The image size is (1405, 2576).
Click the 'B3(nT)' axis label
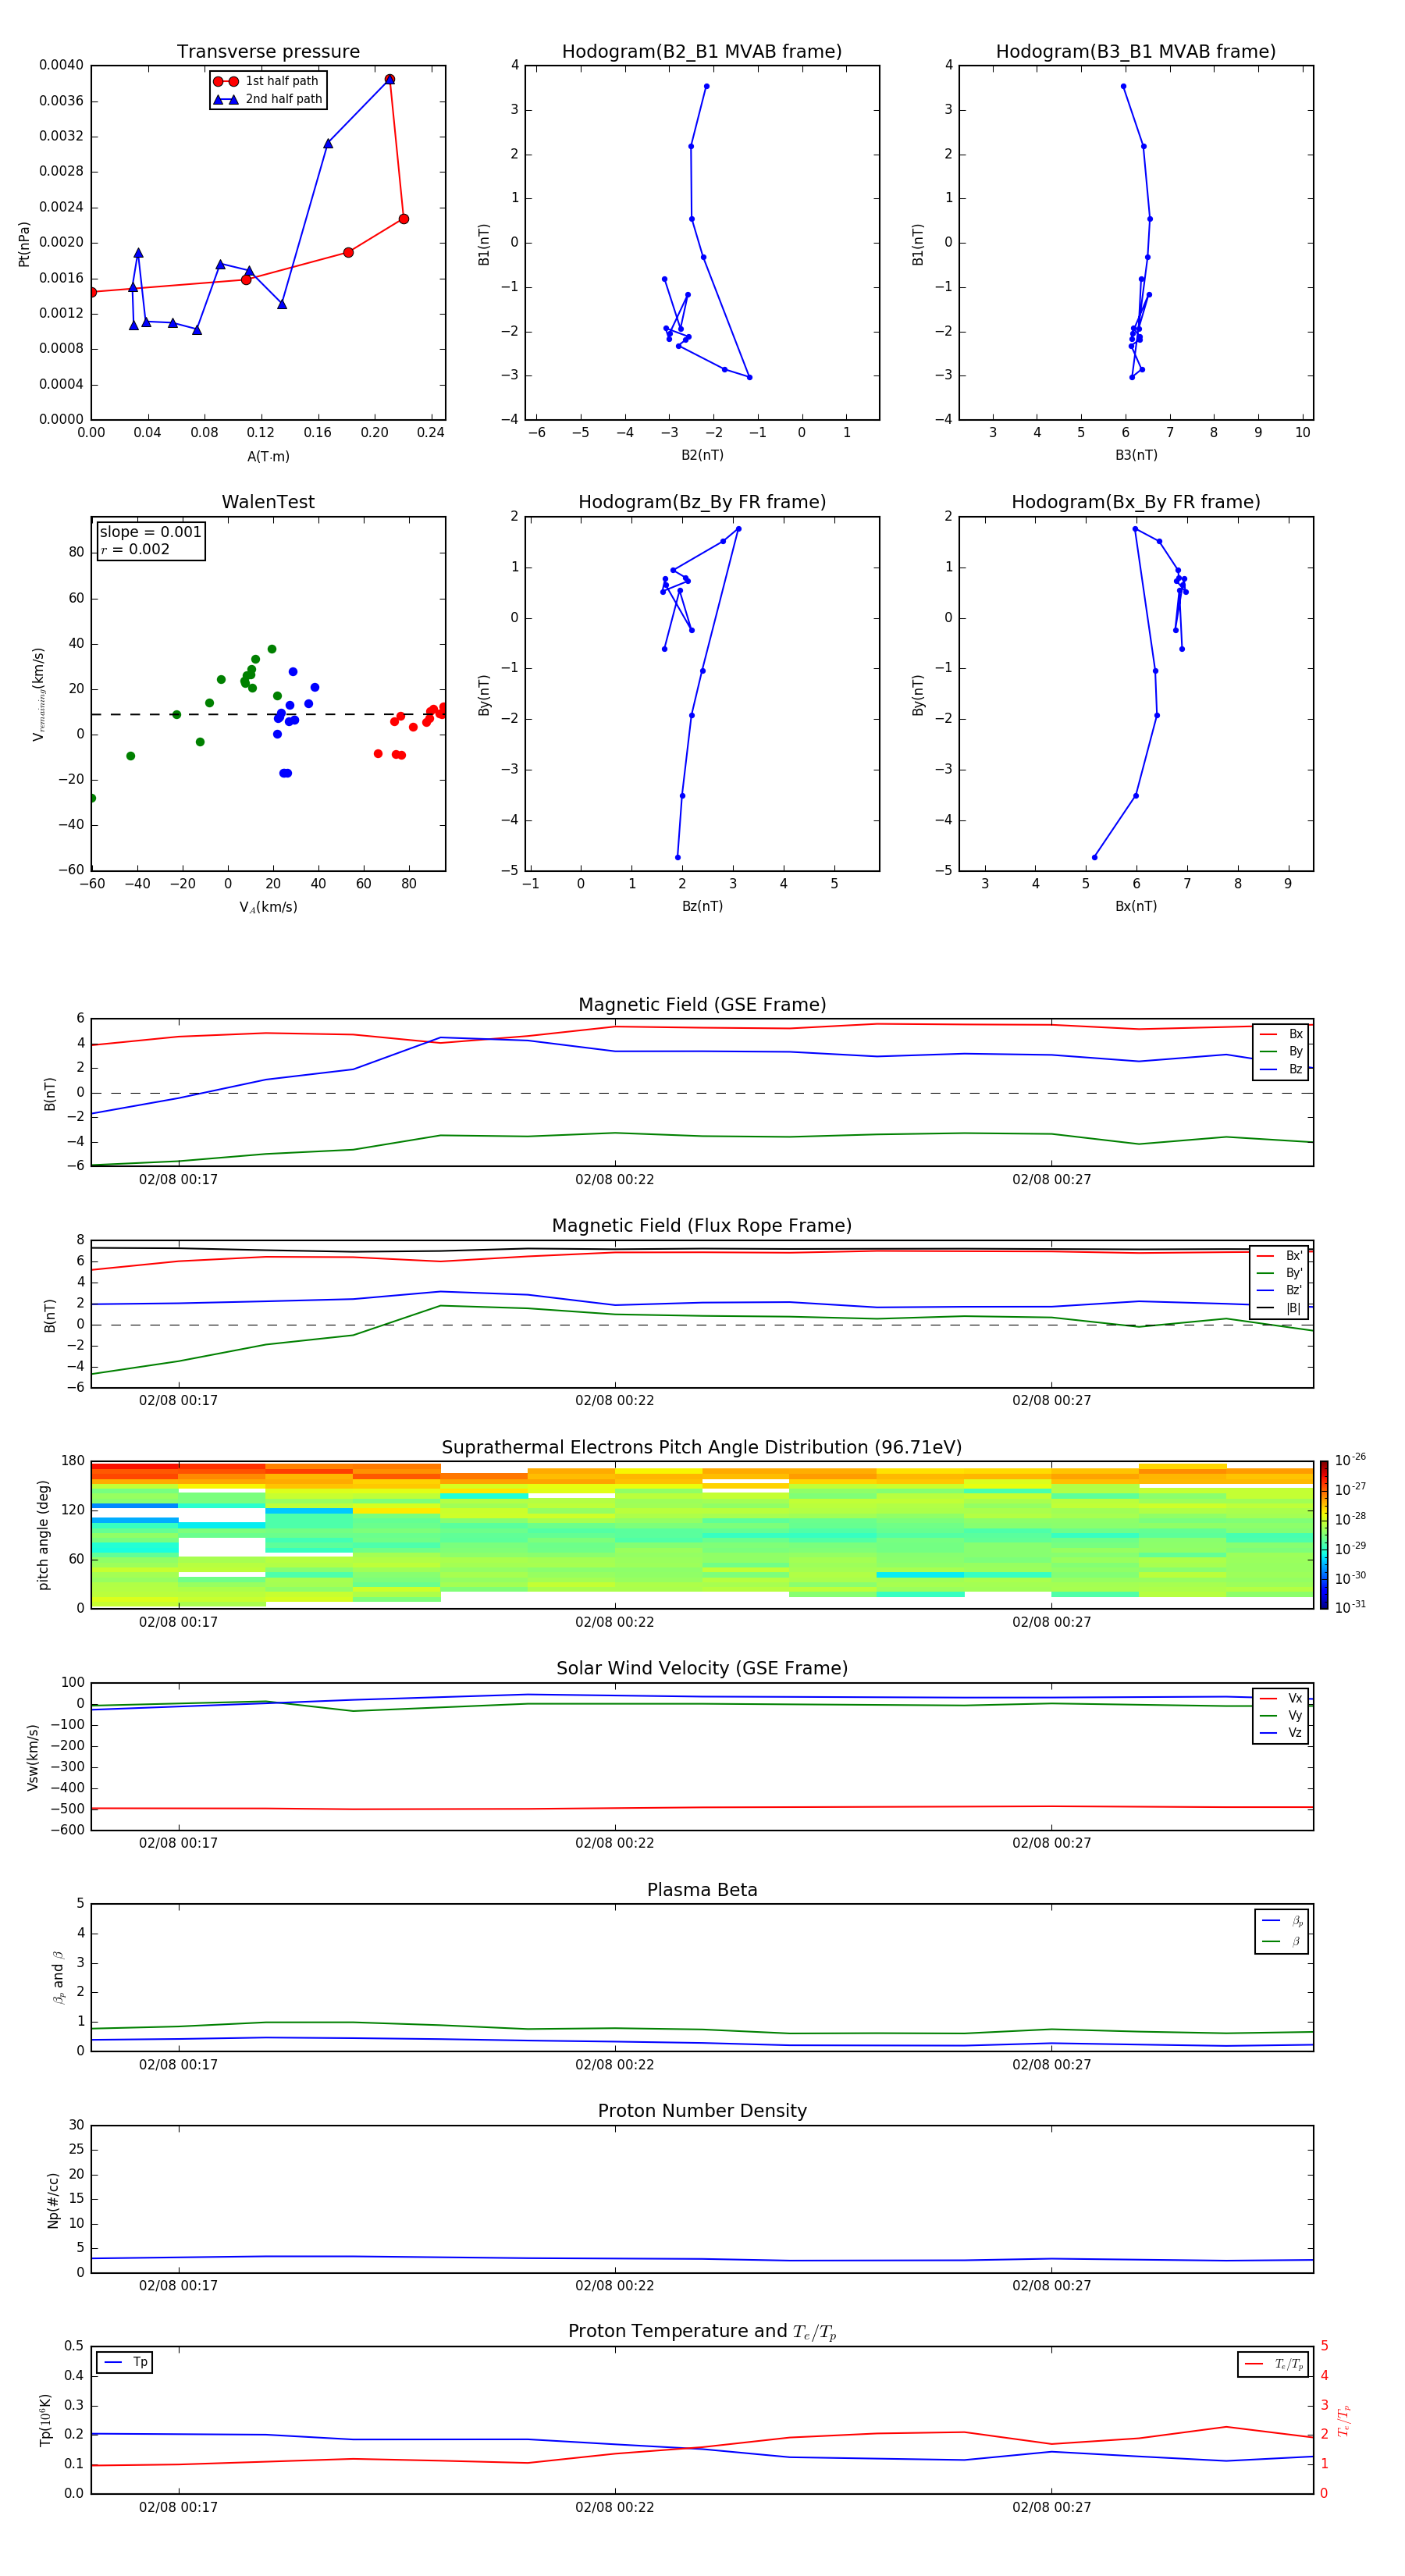tap(1136, 455)
